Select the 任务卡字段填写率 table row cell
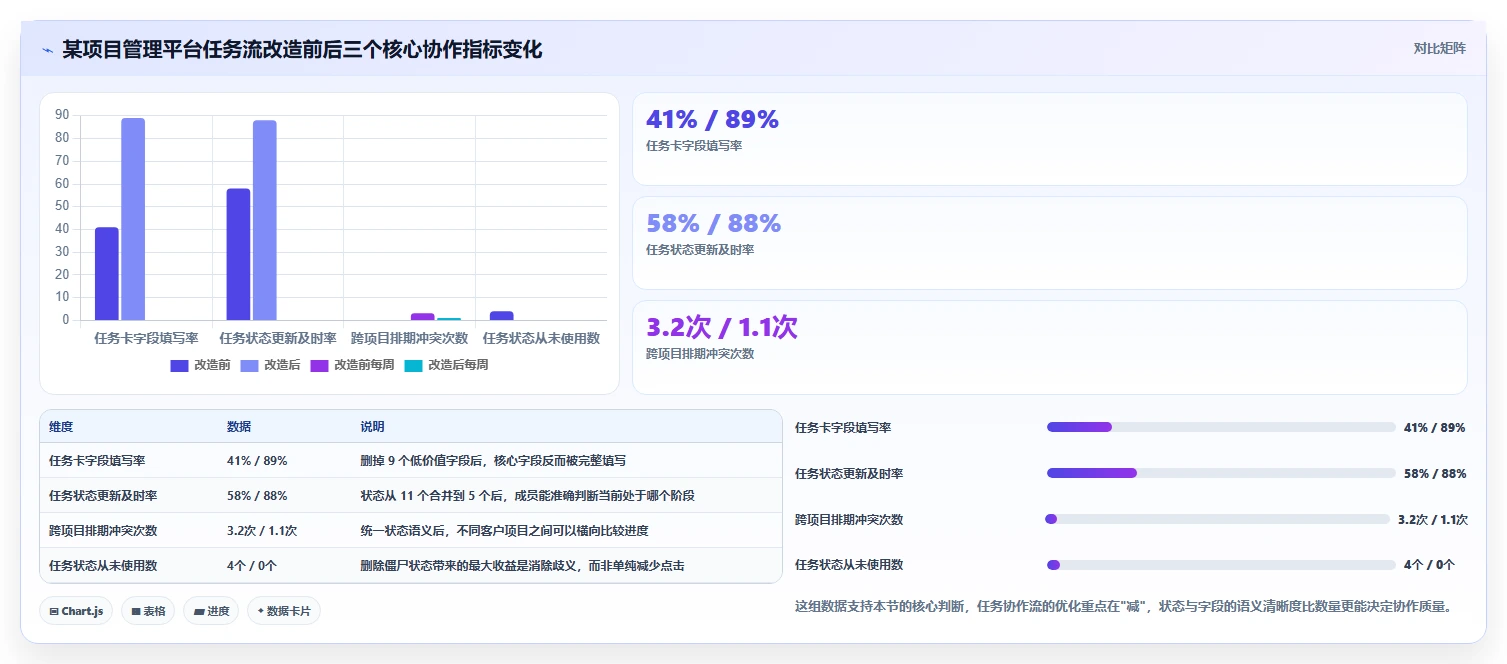The width and height of the screenshot is (1507, 664). (97, 461)
